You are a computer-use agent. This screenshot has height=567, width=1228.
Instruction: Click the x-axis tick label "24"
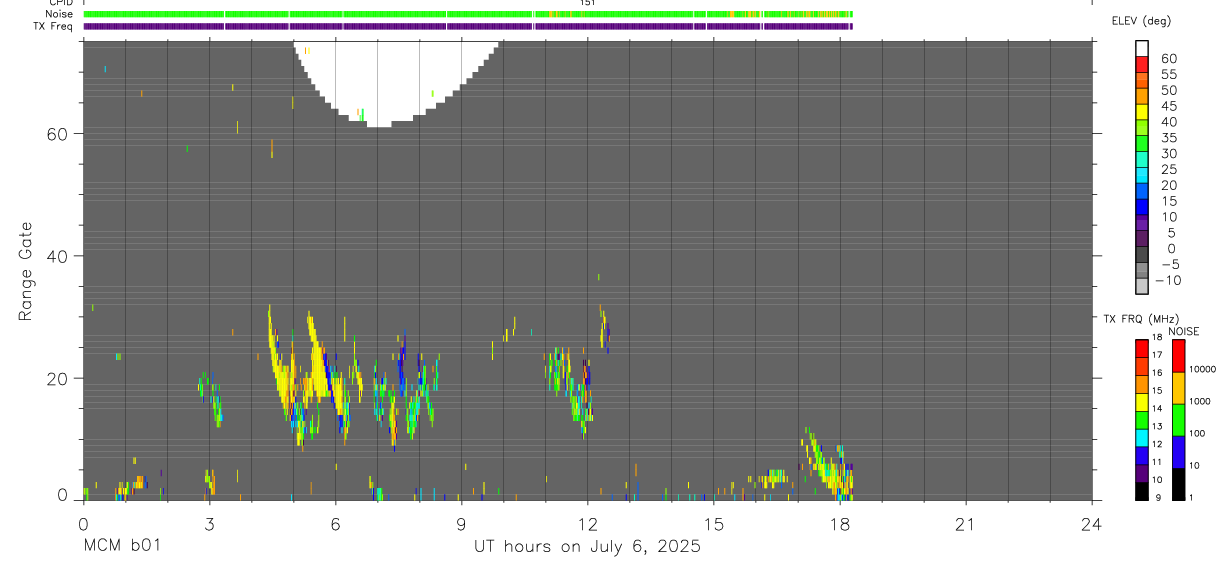pyautogui.click(x=1092, y=524)
